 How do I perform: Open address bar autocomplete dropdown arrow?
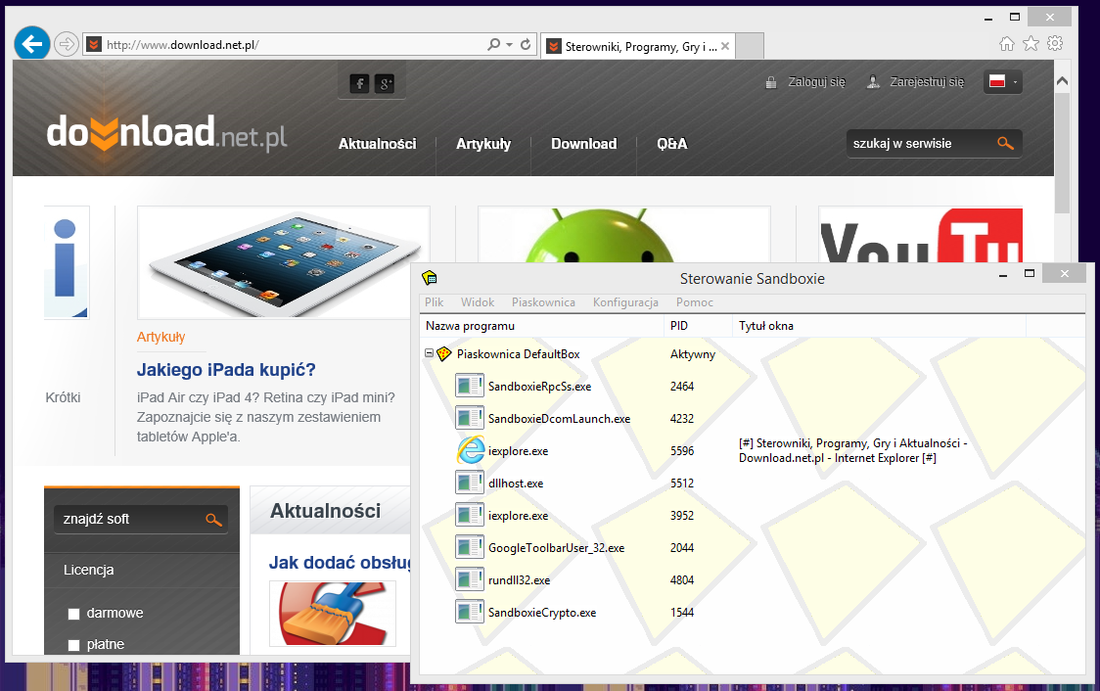tap(510, 45)
